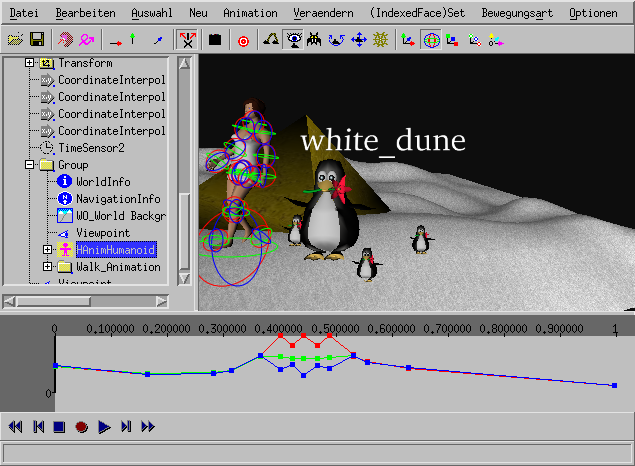This screenshot has height=466, width=635.
Task: Toggle the red X-axis arrow
Action: [x=116, y=42]
